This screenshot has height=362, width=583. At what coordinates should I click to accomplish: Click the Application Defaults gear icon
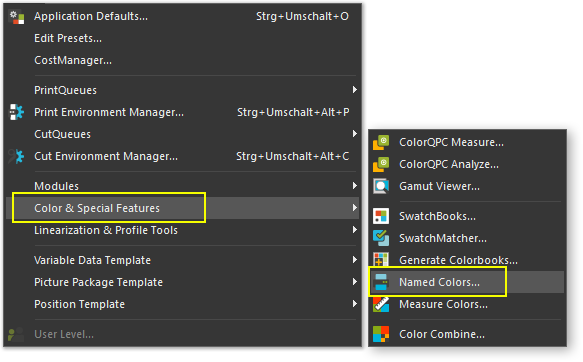click(16, 17)
